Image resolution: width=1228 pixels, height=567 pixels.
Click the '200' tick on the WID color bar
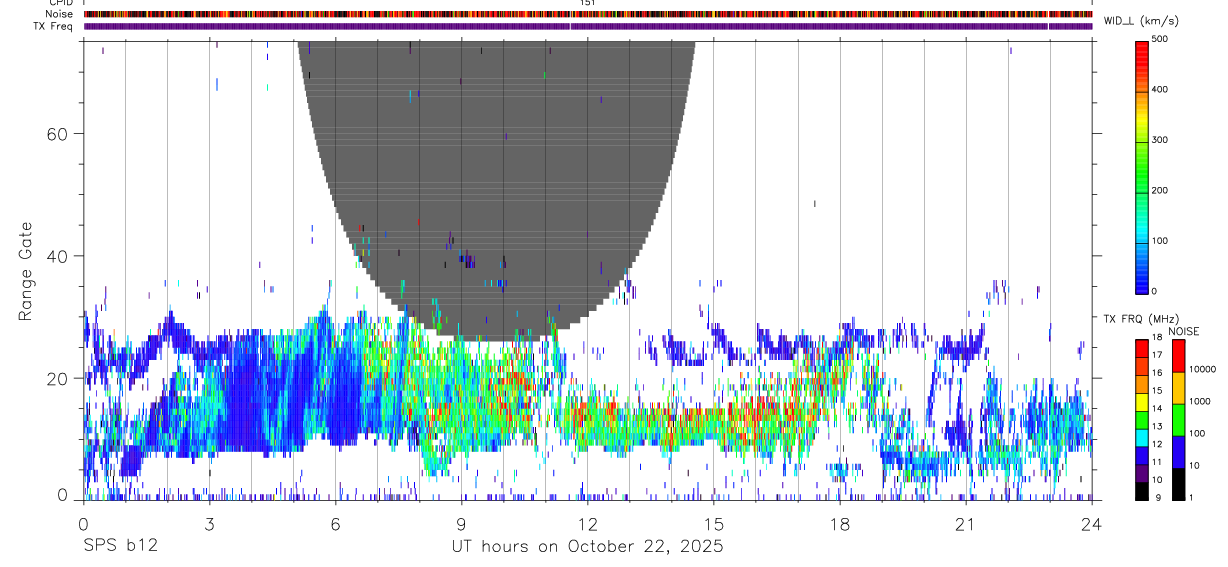(x=1160, y=190)
